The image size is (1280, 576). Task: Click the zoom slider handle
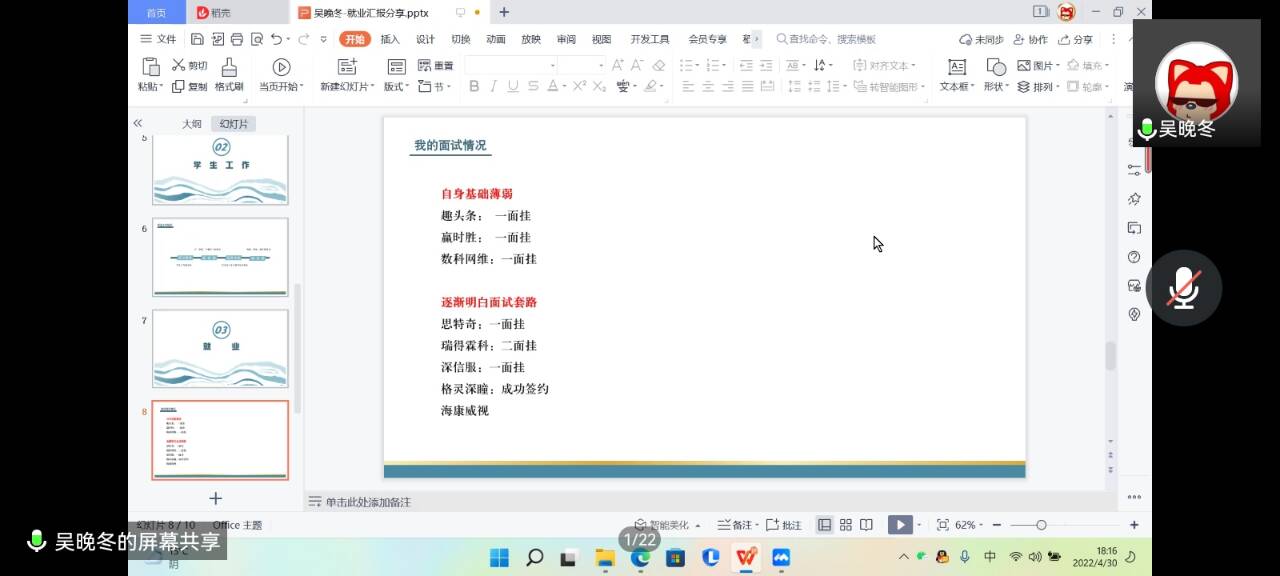[1041, 525]
